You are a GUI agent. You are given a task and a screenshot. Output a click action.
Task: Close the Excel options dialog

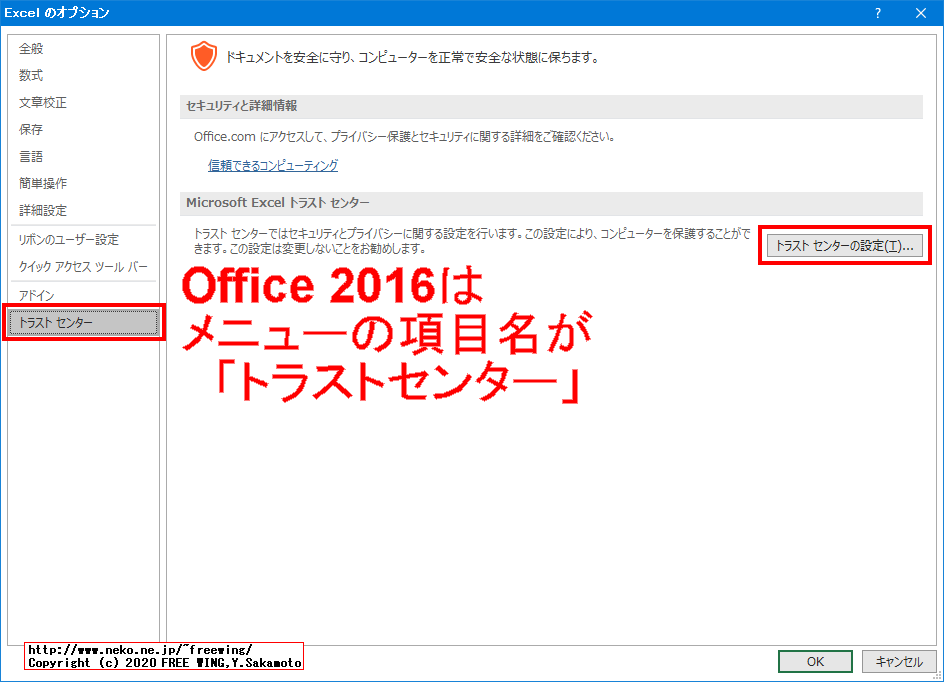point(922,13)
